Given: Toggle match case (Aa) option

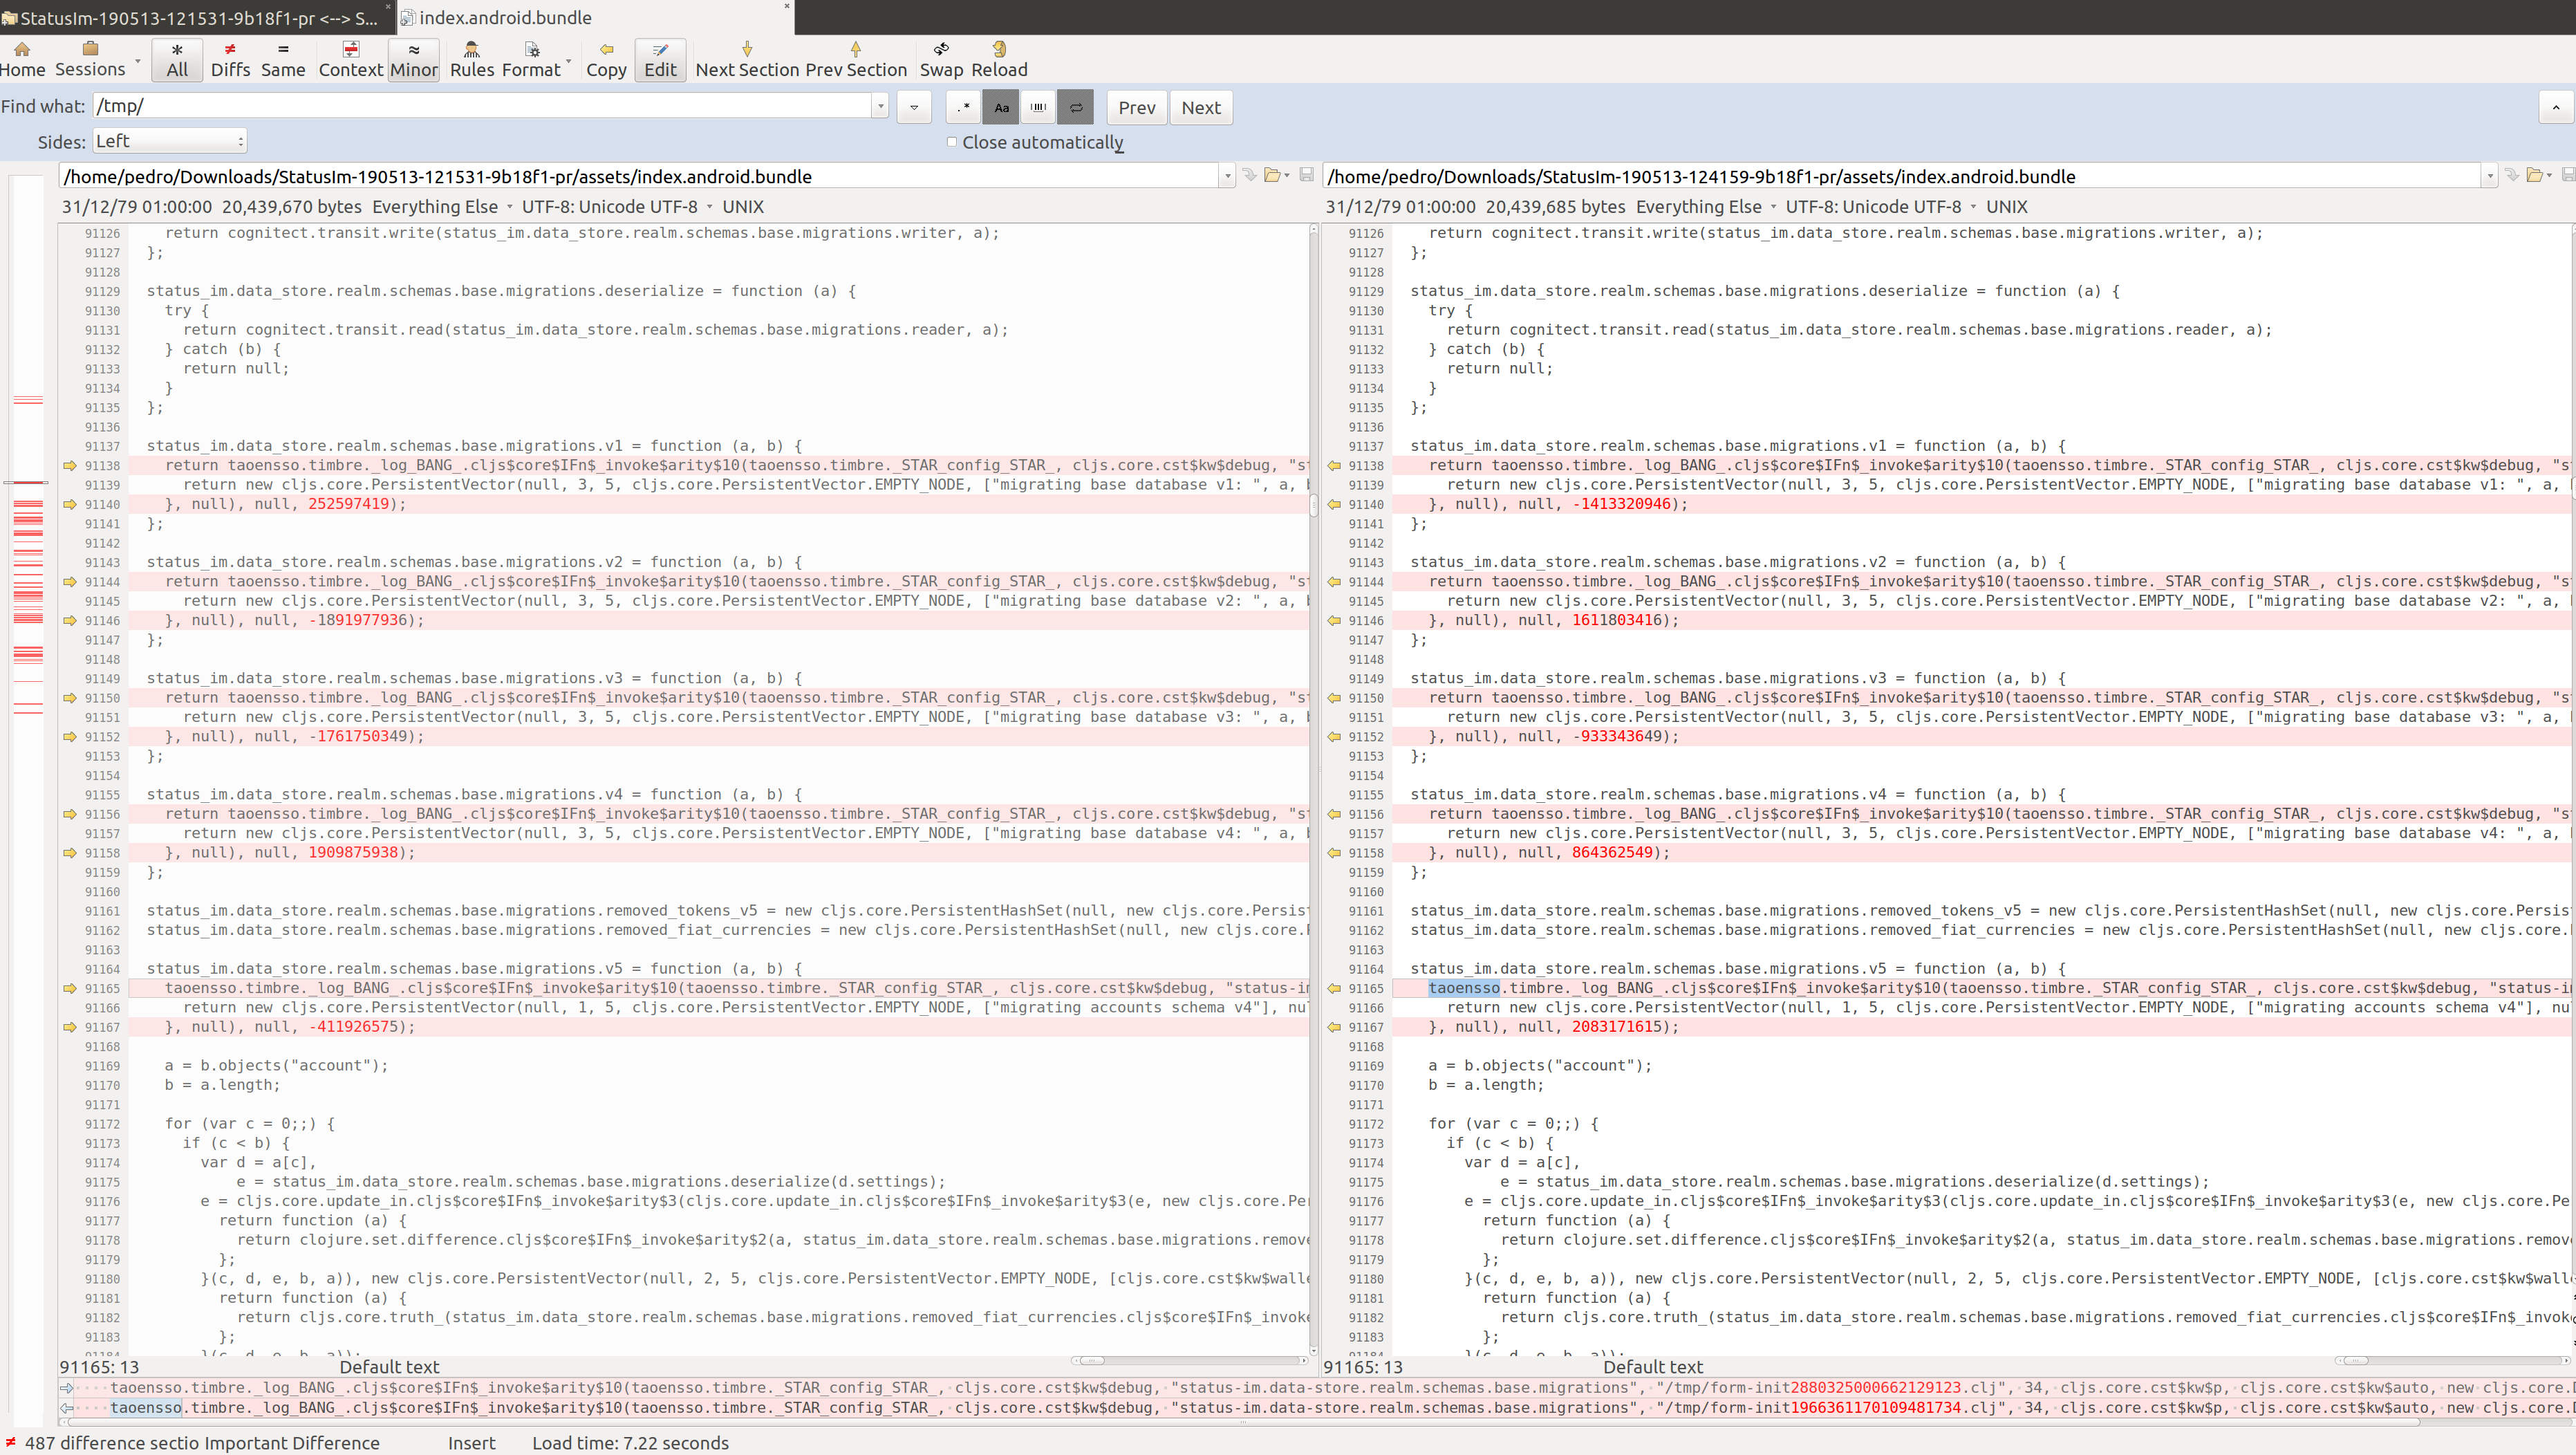Looking at the screenshot, I should (x=1001, y=107).
